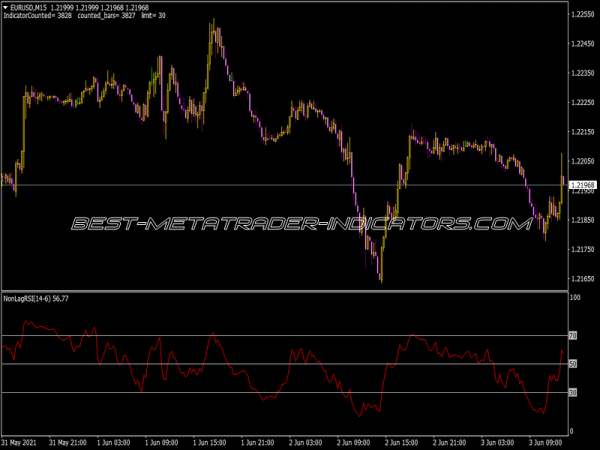Click the 3 Jun 09:00 time label
This screenshot has height=450, width=600.
[545, 443]
